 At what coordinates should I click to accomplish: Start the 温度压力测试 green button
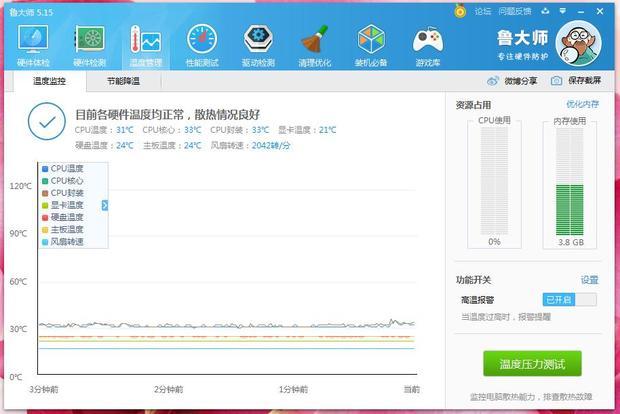(532, 363)
